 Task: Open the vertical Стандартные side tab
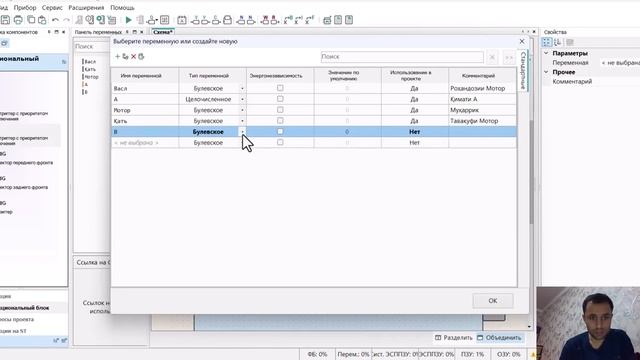point(523,70)
